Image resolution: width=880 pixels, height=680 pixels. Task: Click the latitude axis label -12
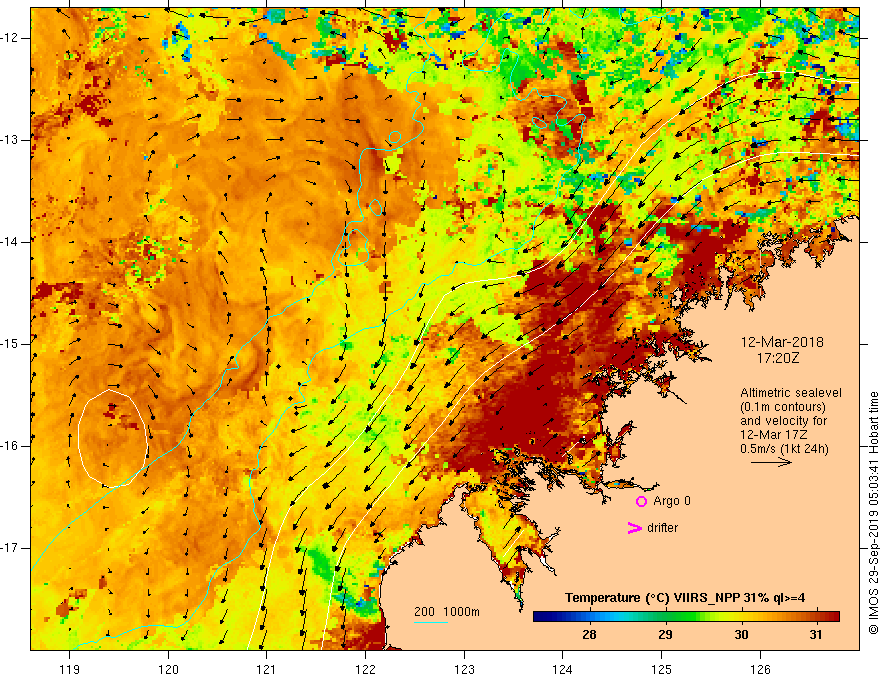[10, 38]
